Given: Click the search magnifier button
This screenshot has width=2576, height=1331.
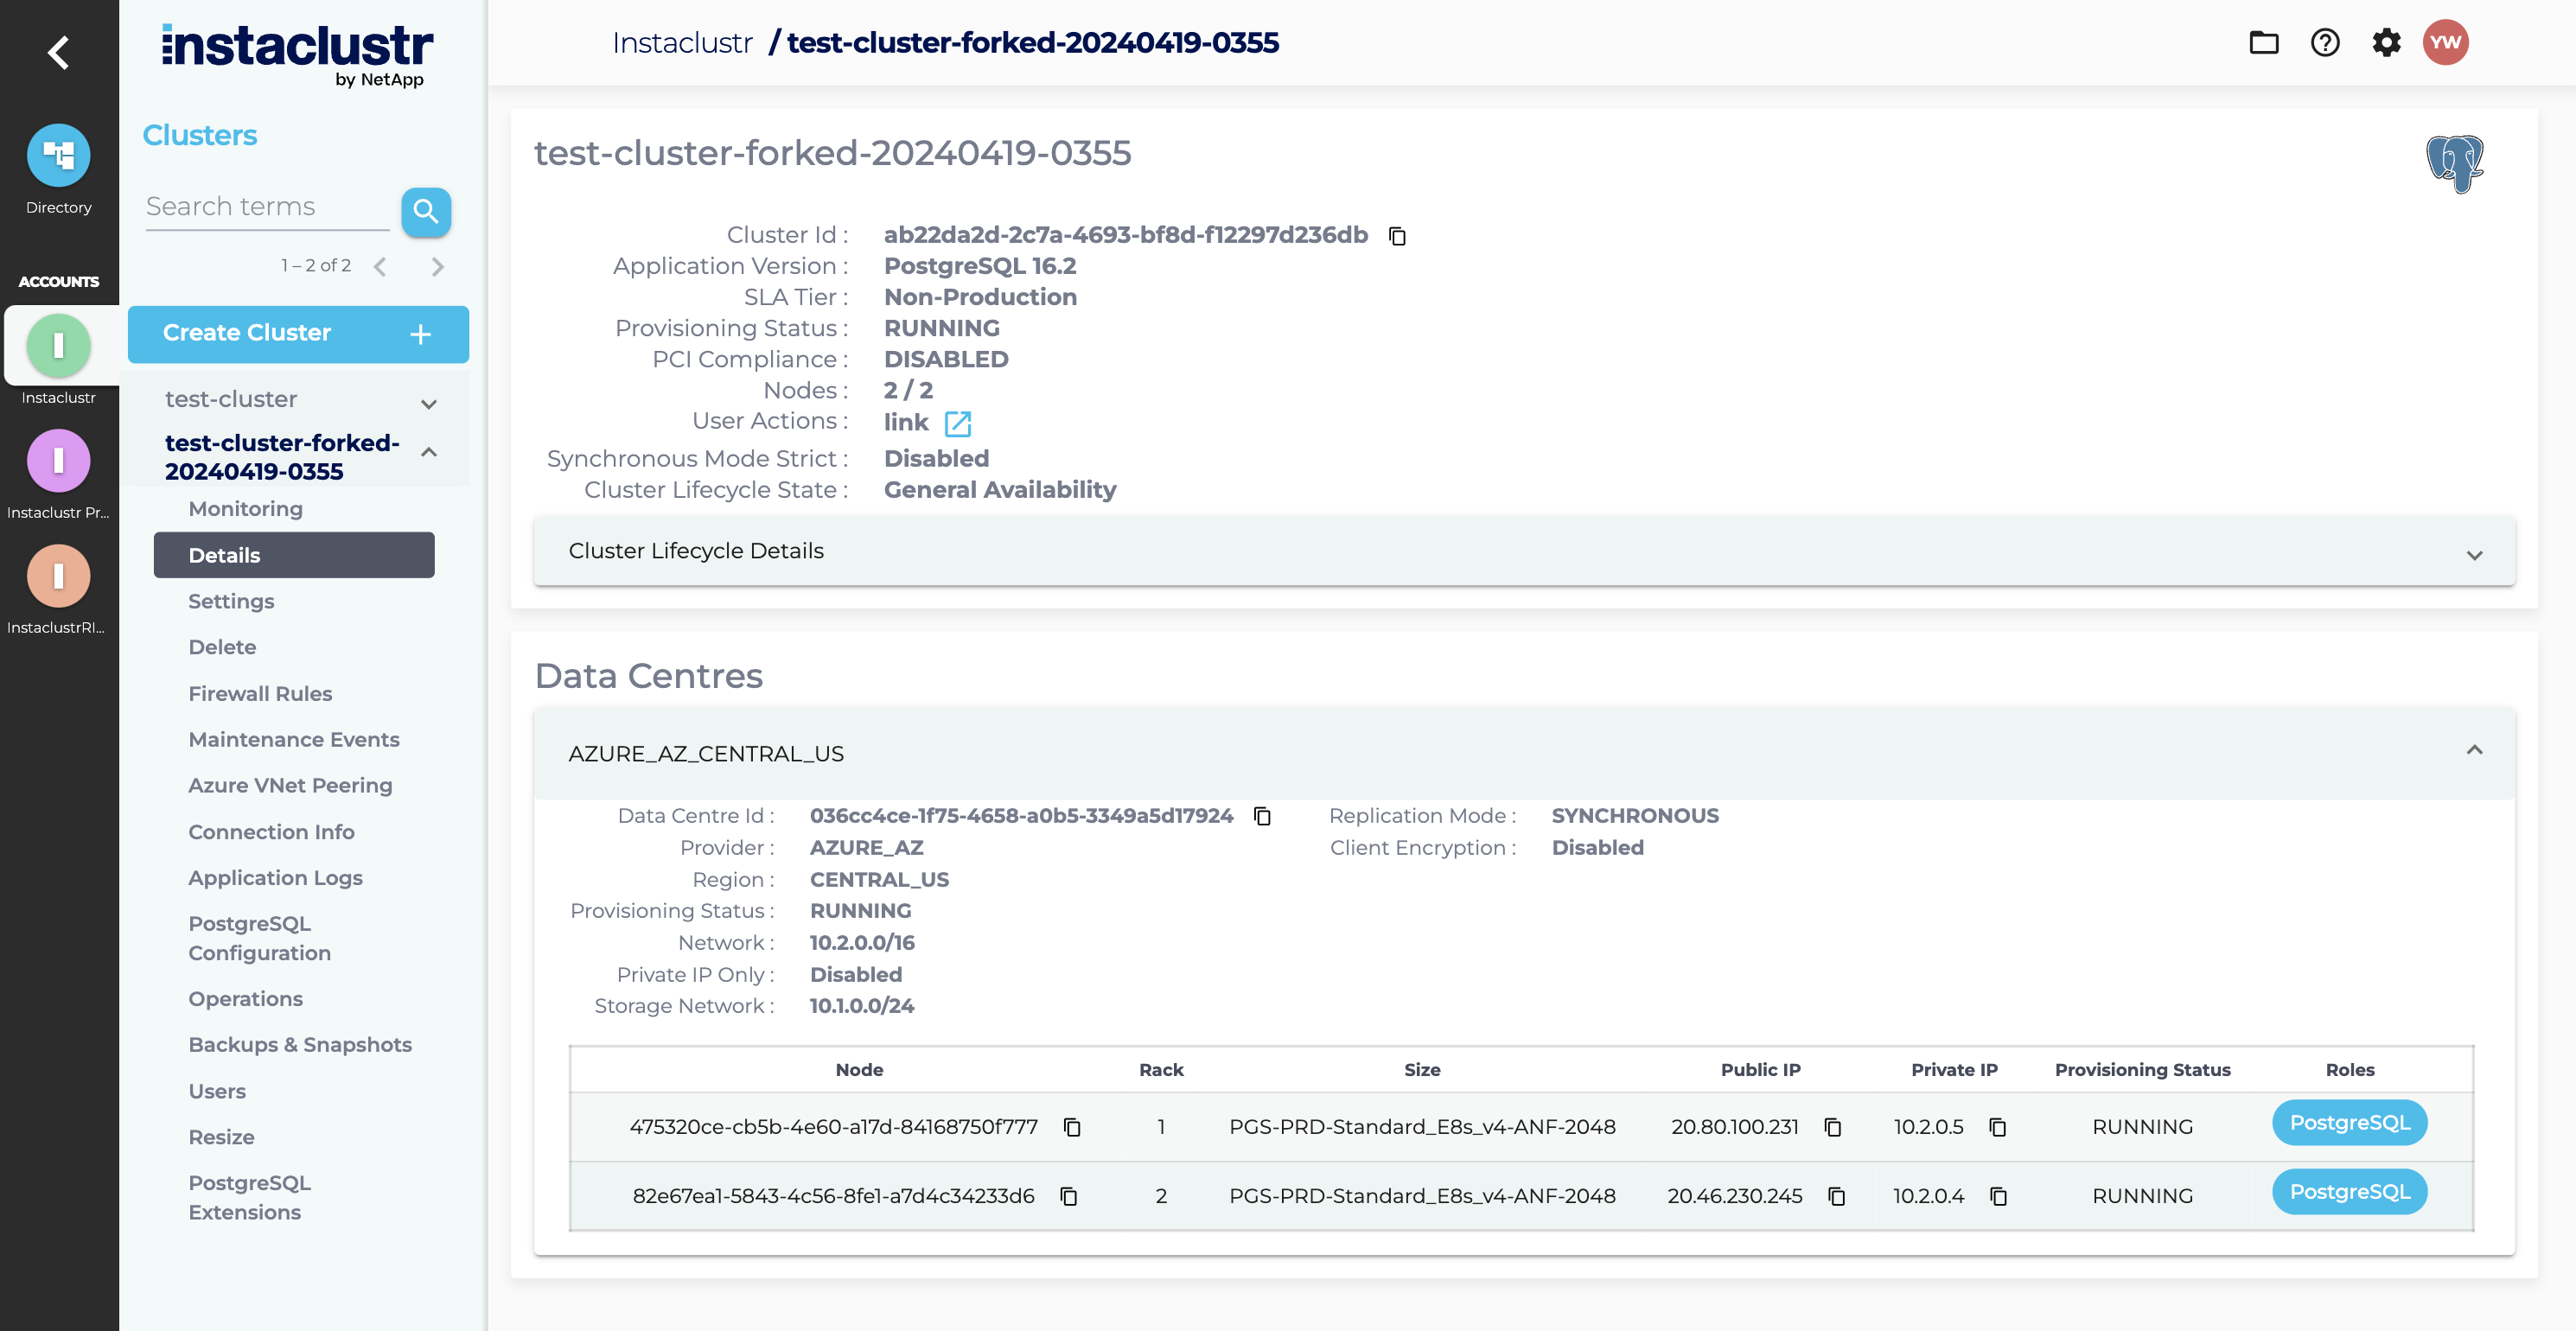Looking at the screenshot, I should coord(425,211).
